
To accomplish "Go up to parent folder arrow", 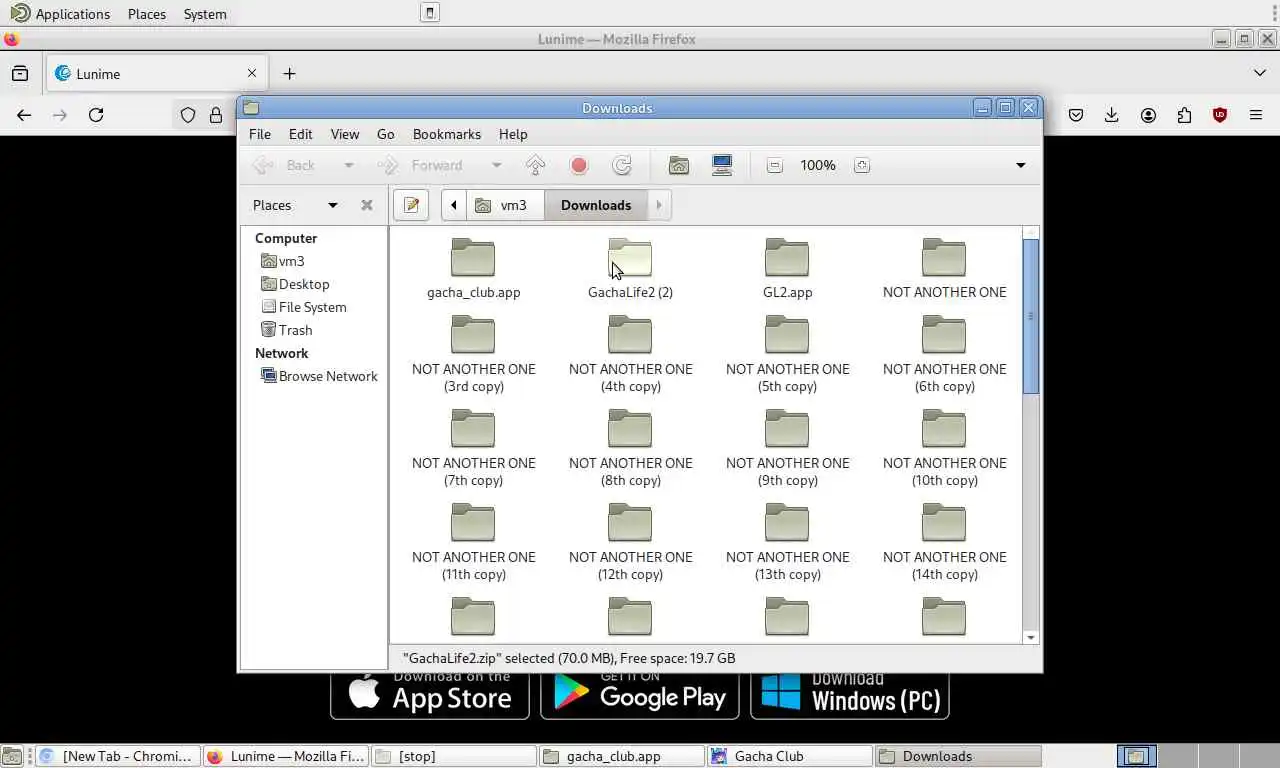I will coord(535,165).
